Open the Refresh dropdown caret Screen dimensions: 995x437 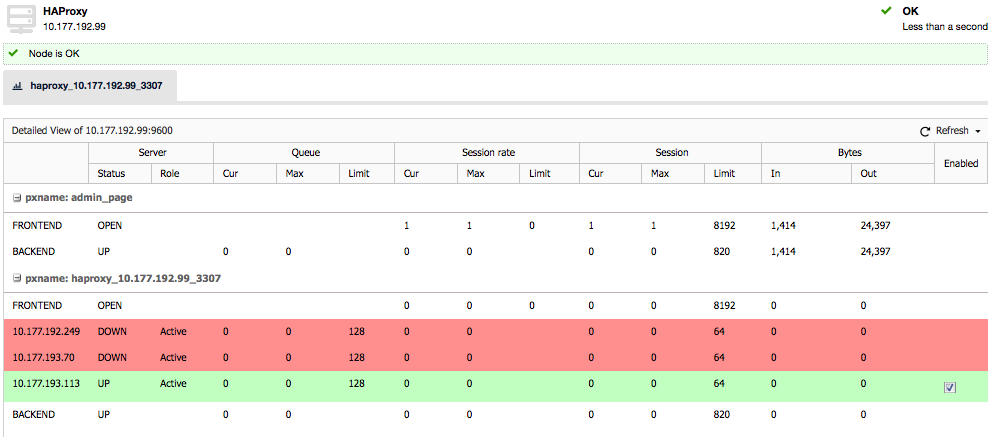coord(977,131)
